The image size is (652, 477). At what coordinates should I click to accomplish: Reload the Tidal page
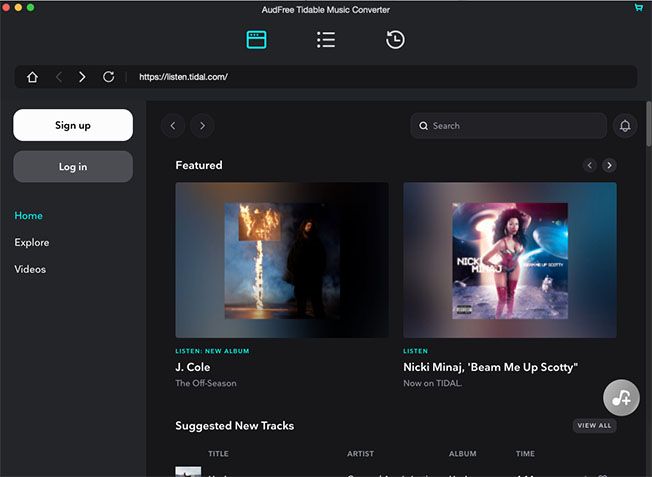[x=109, y=77]
